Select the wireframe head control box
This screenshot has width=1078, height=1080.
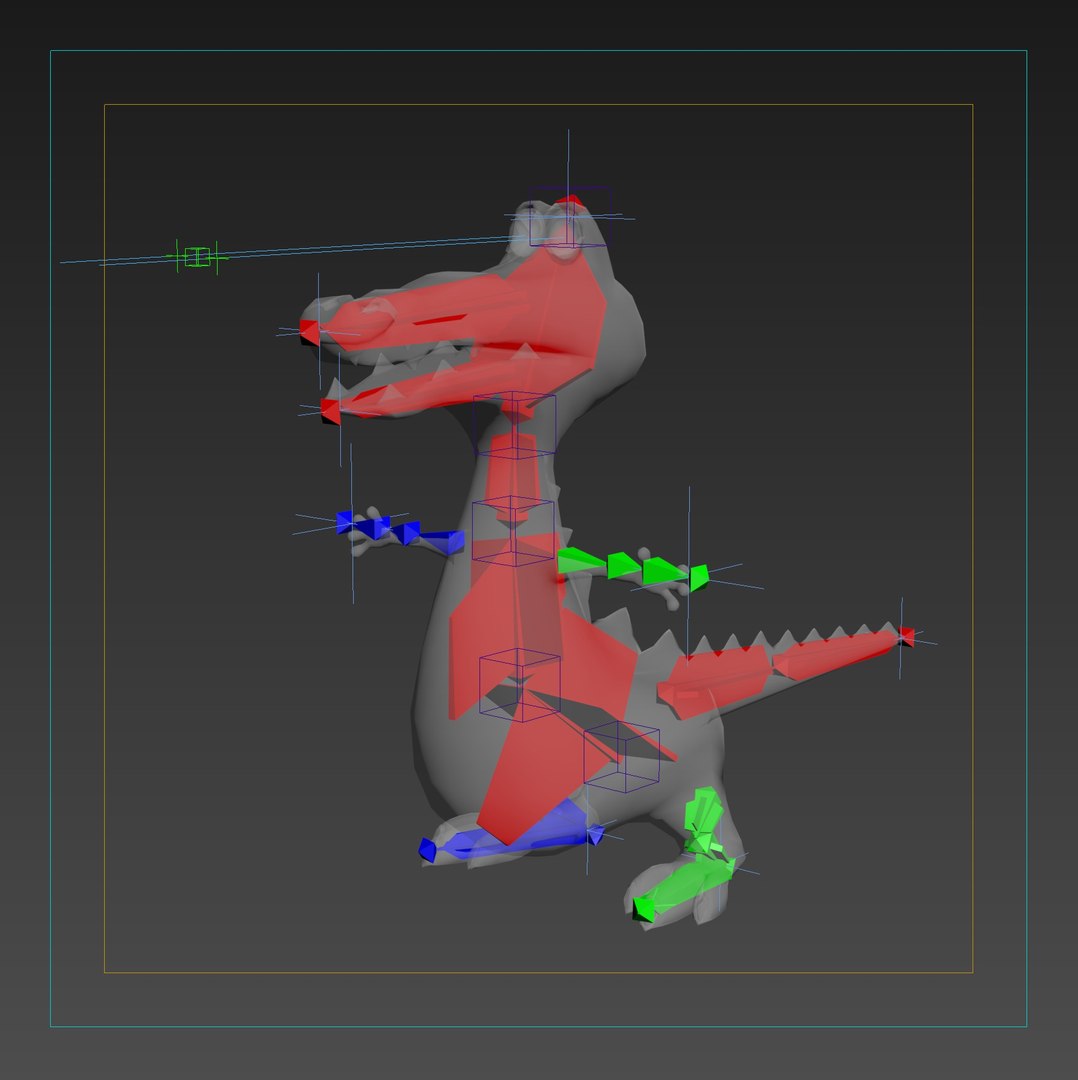(x=570, y=216)
